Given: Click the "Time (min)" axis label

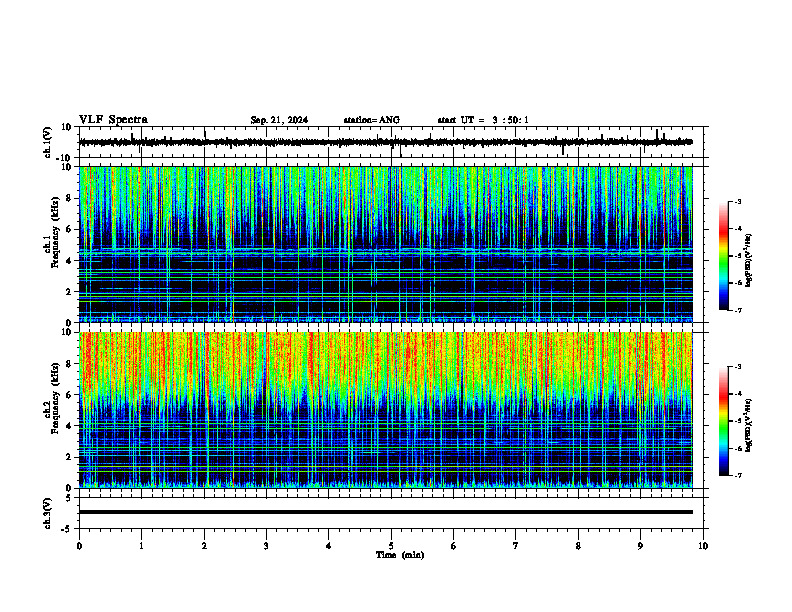Looking at the screenshot, I should click(x=400, y=555).
